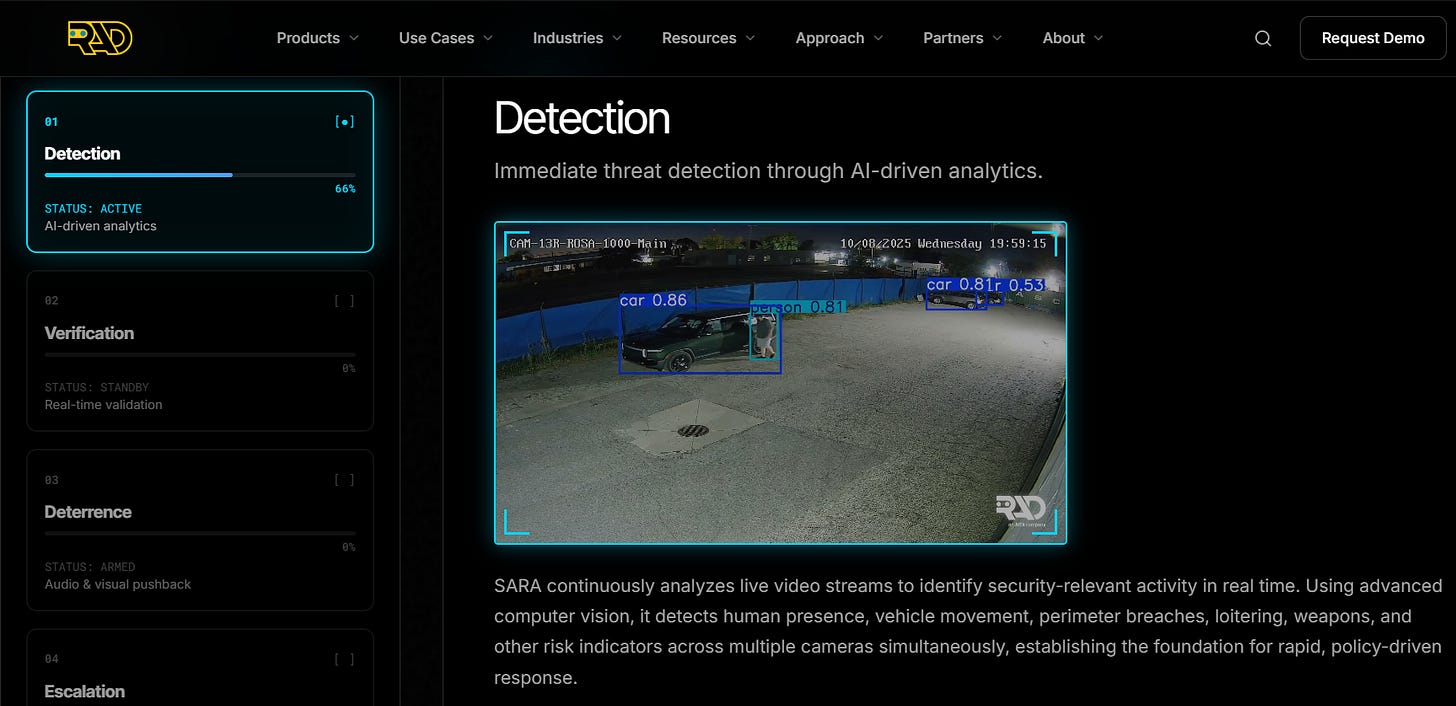Click the camera name CAM-13R-ROSA-1000-Main

(x=588, y=244)
